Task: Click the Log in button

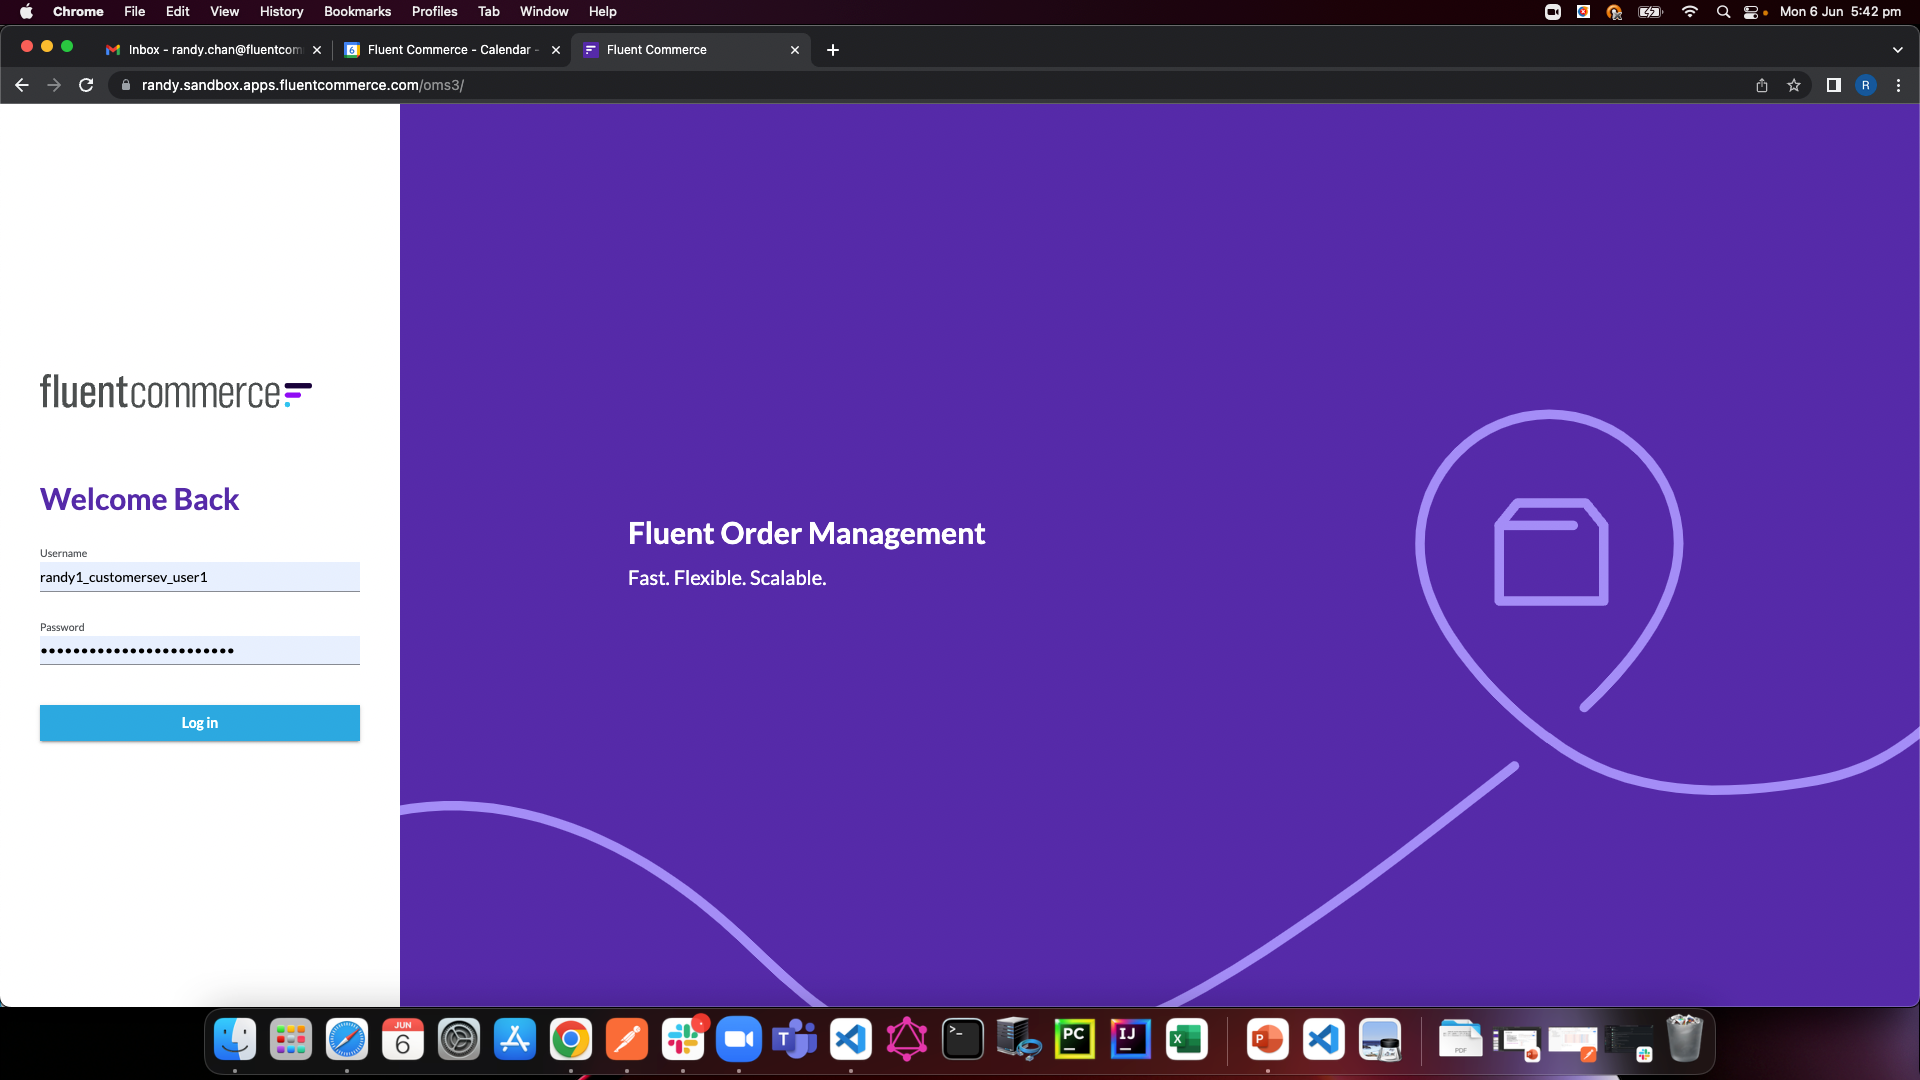Action: (200, 723)
